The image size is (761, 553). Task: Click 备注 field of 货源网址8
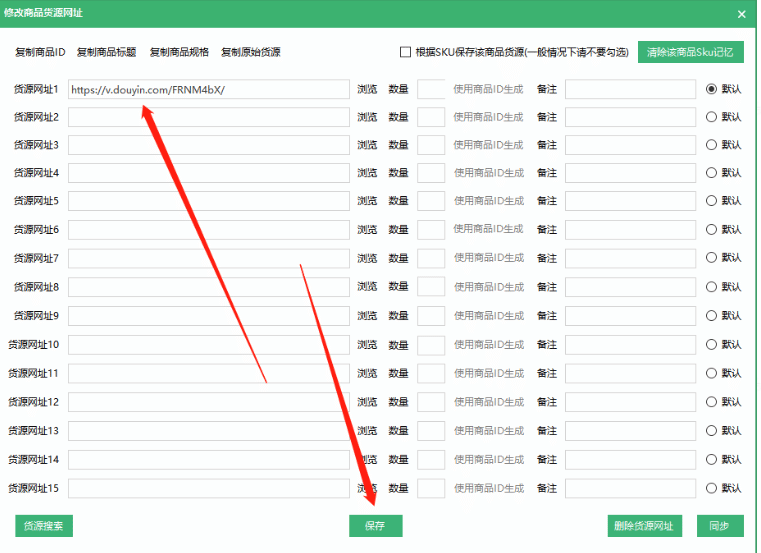630,287
